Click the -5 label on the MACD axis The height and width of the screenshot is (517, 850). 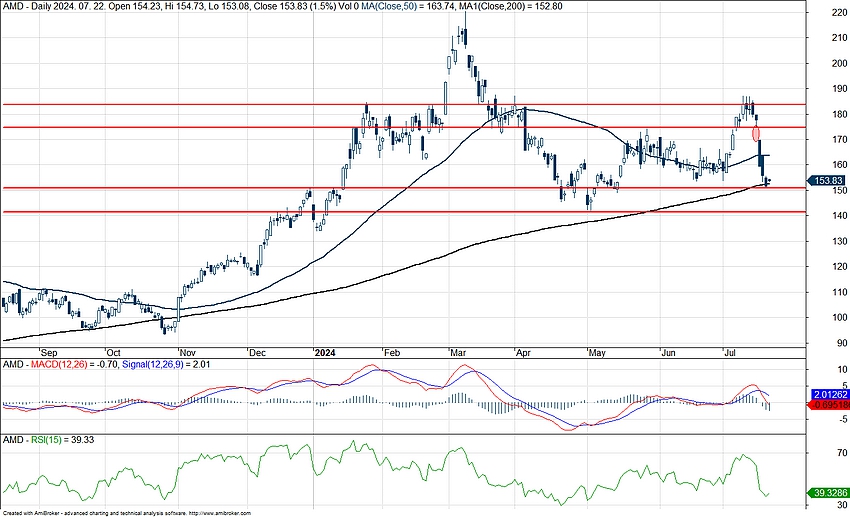click(x=842, y=419)
